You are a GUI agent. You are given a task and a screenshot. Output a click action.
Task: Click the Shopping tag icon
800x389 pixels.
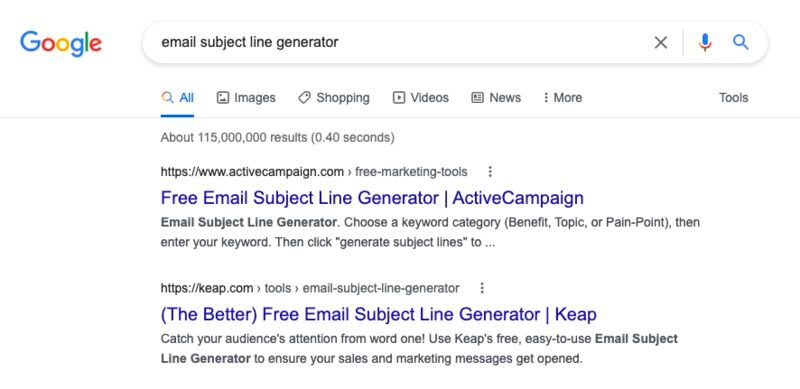[304, 98]
